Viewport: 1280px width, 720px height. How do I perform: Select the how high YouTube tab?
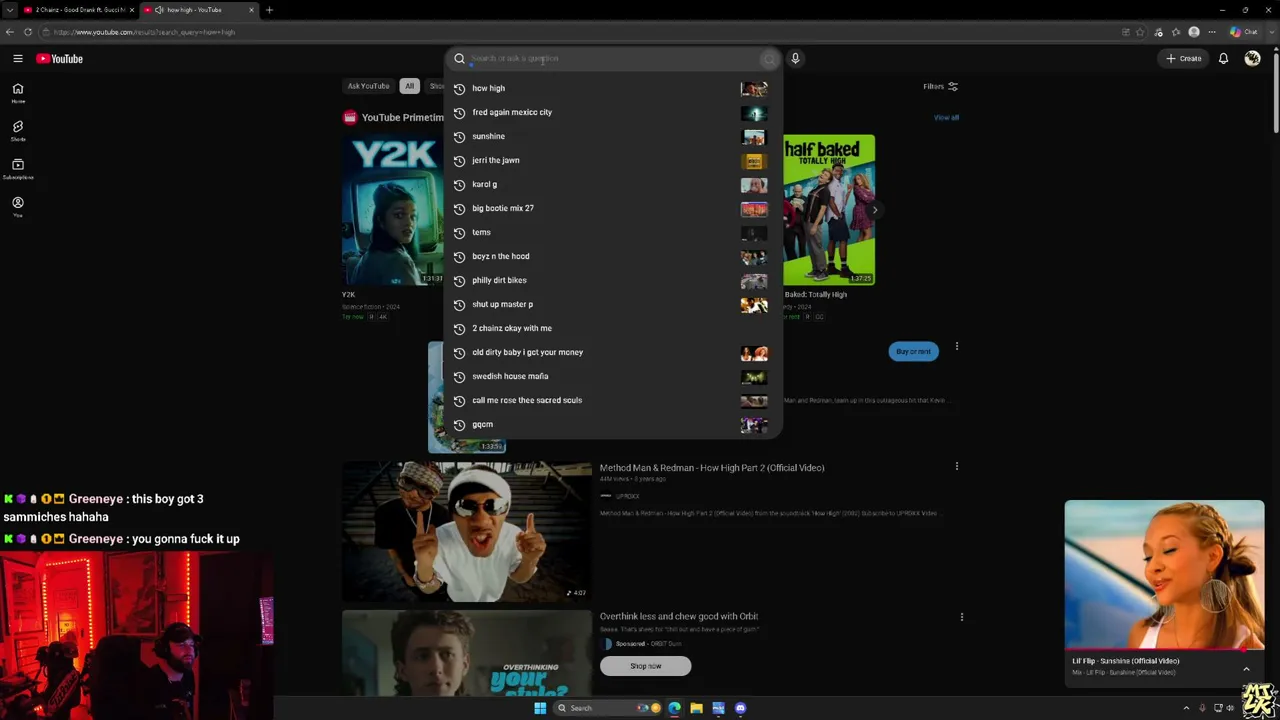(197, 10)
